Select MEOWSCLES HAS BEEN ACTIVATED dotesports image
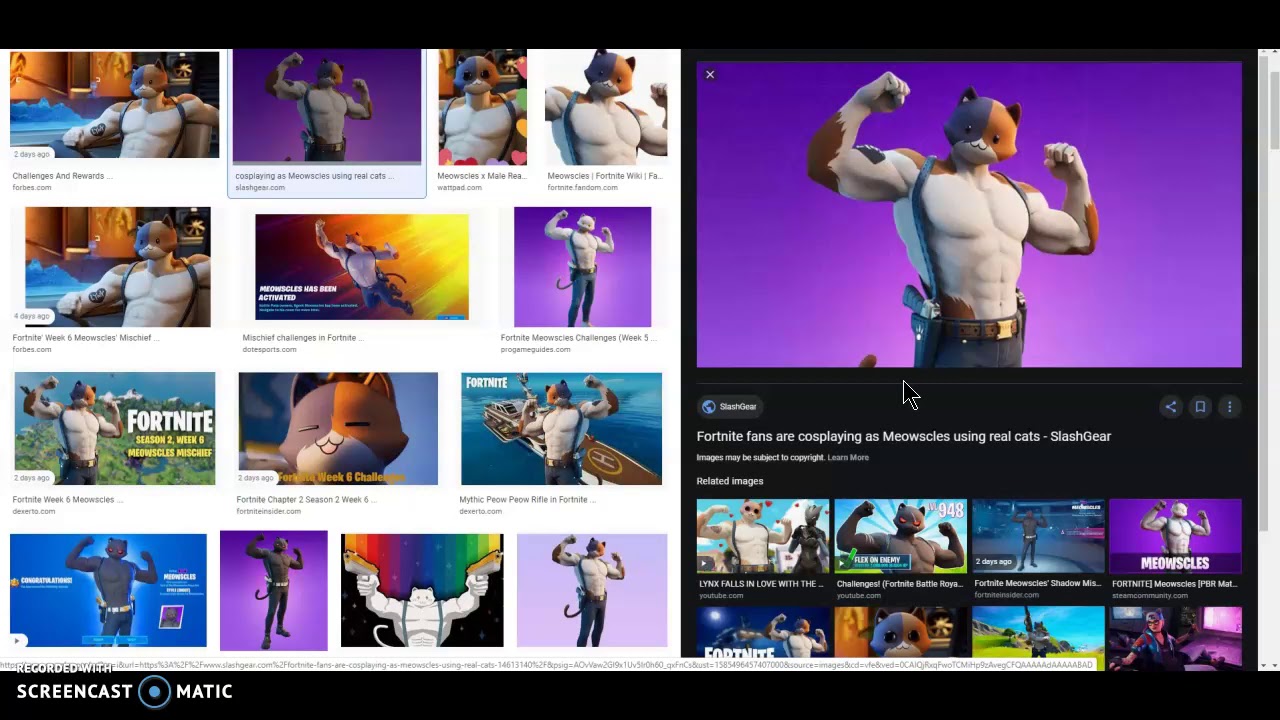 click(361, 267)
